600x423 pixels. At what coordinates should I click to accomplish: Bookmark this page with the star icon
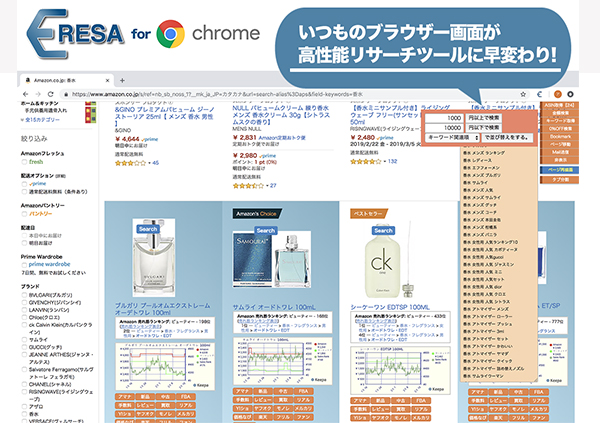tap(523, 94)
